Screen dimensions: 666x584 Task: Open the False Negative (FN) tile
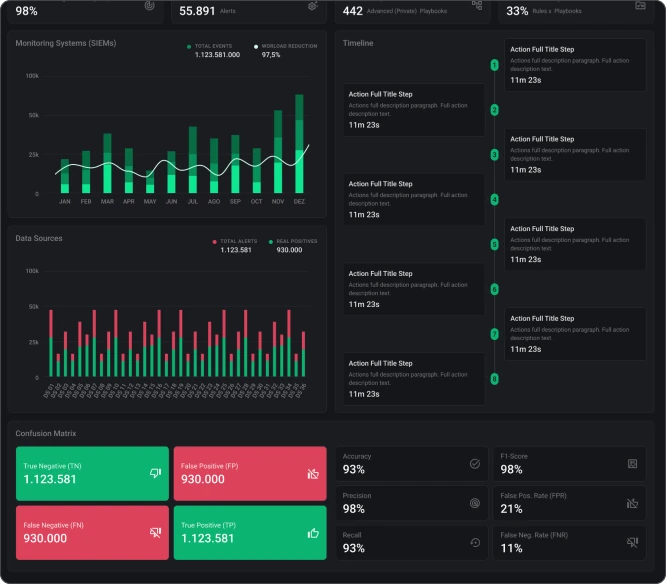coord(92,533)
